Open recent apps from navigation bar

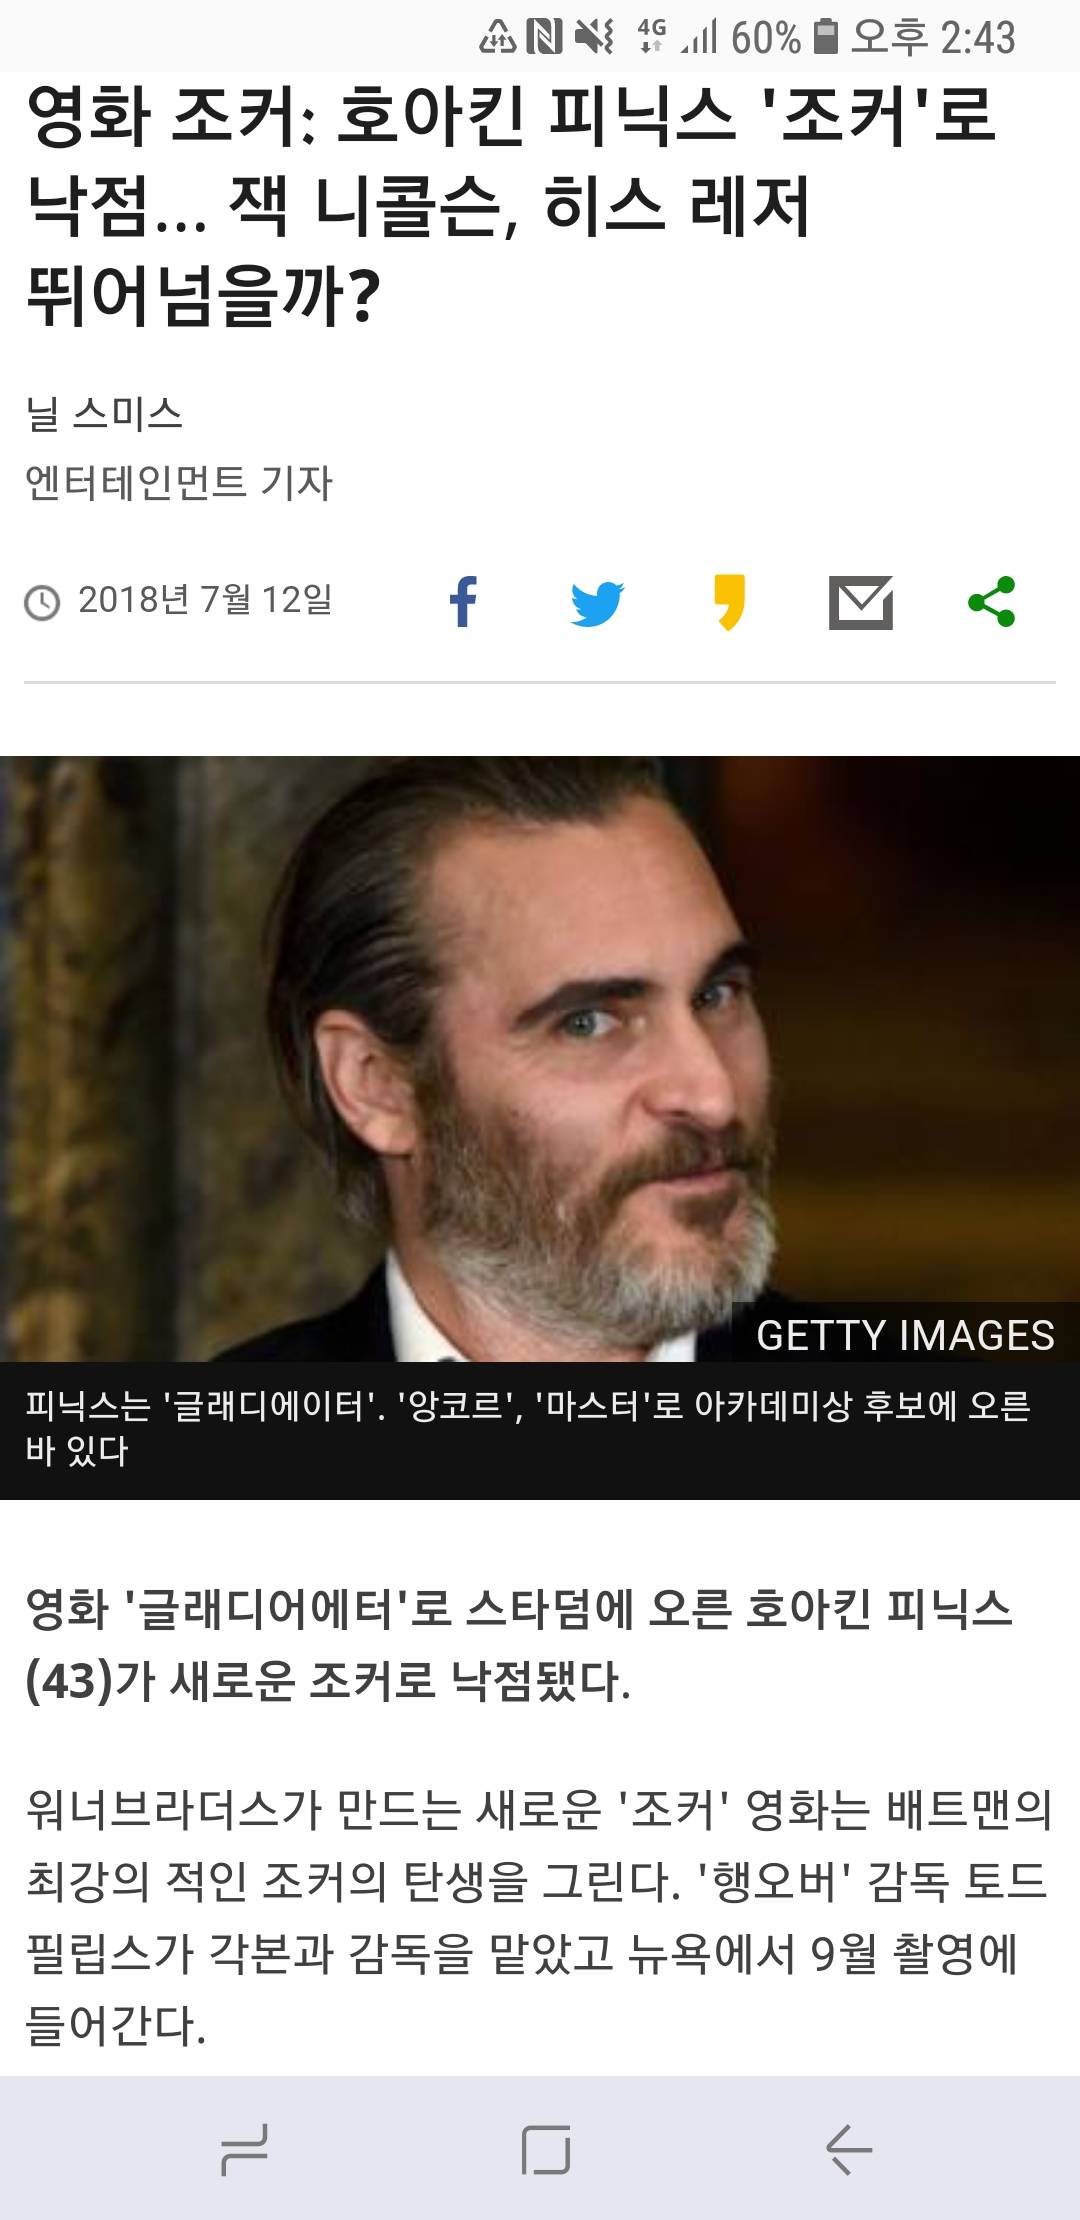[x=244, y=2149]
